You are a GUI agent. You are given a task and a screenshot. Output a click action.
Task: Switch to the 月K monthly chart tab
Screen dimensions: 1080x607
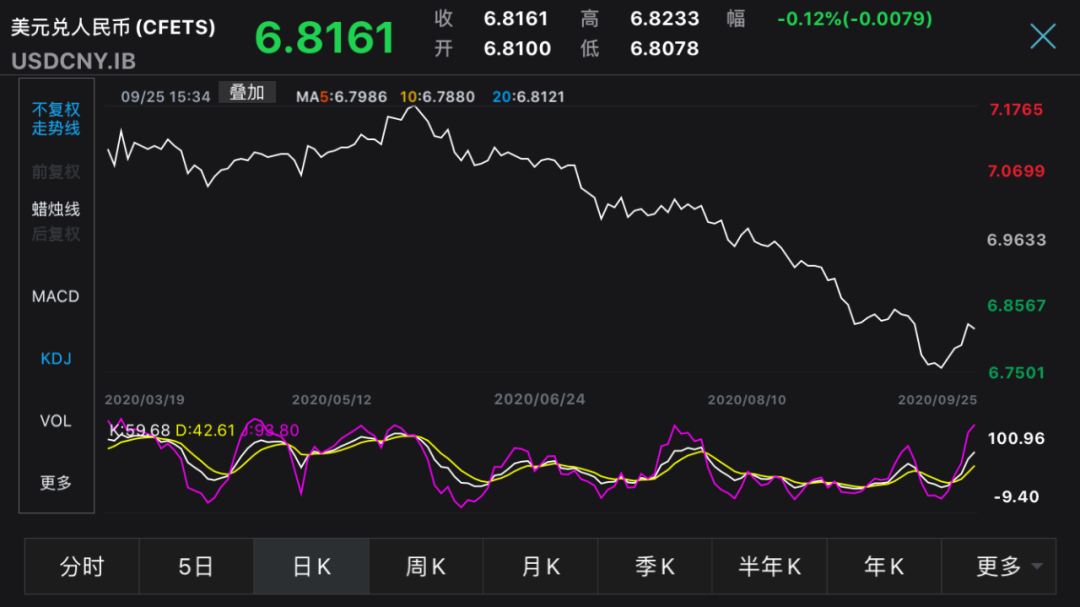tap(540, 566)
